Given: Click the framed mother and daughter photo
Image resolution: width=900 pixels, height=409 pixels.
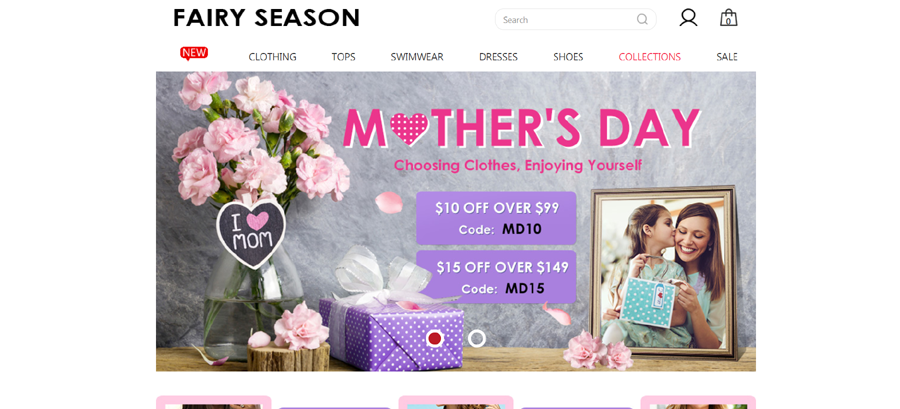Looking at the screenshot, I should 664,273.
